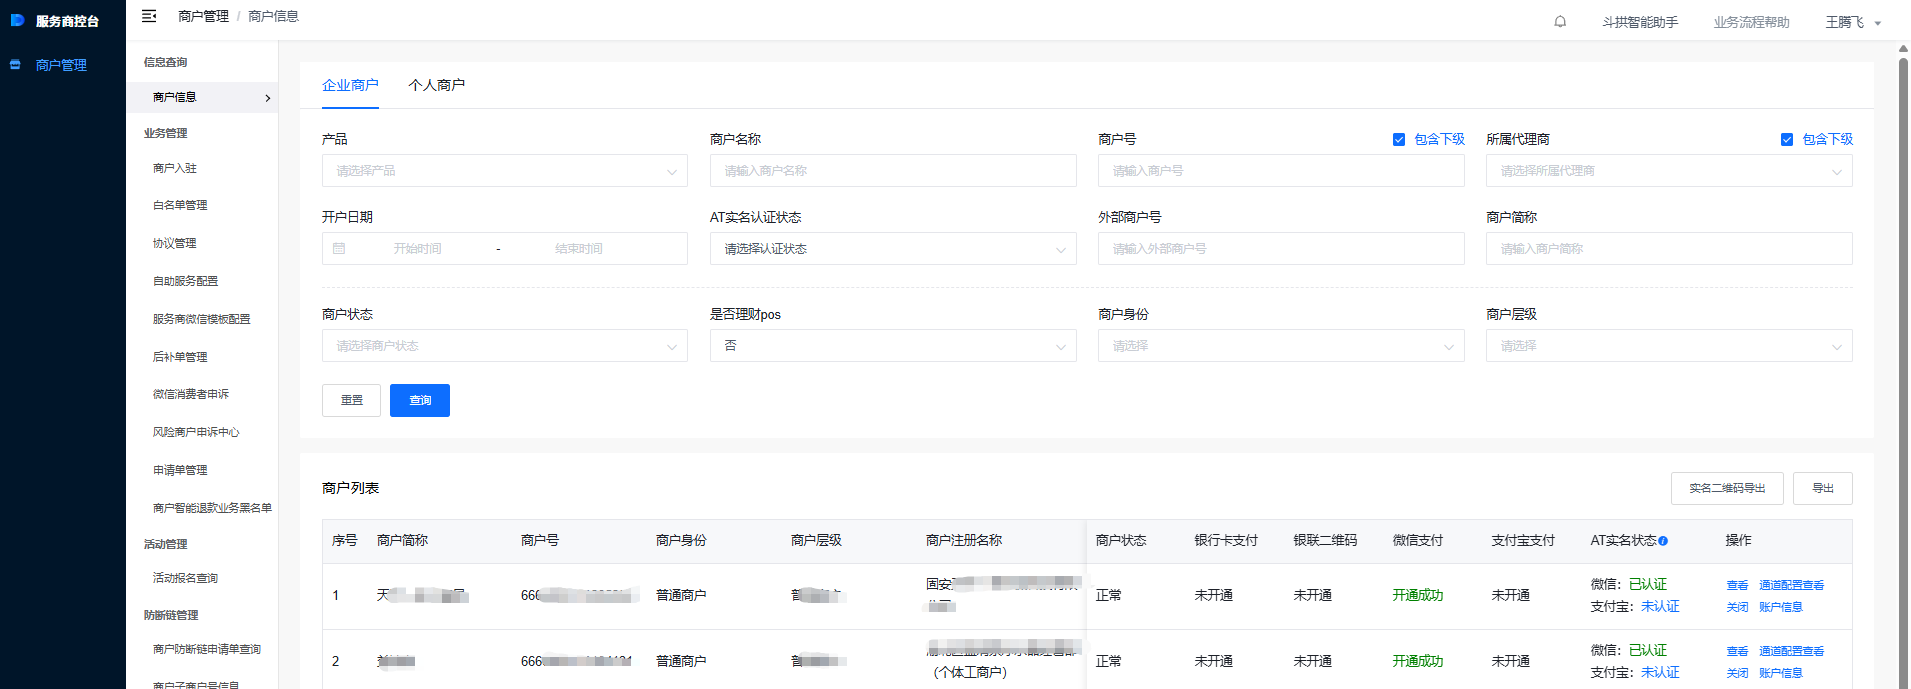This screenshot has height=689, width=1911.
Task: Open 斗拱智能助手
Action: (1640, 22)
